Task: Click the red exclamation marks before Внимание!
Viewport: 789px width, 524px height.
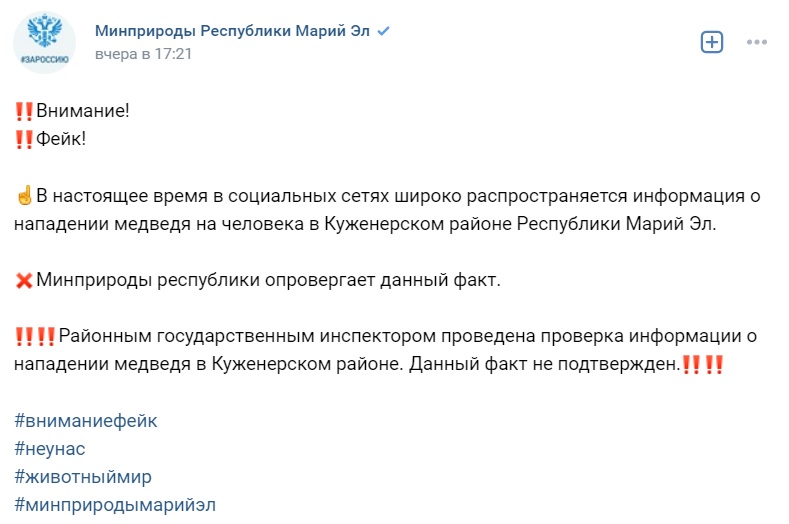Action: click(x=24, y=111)
